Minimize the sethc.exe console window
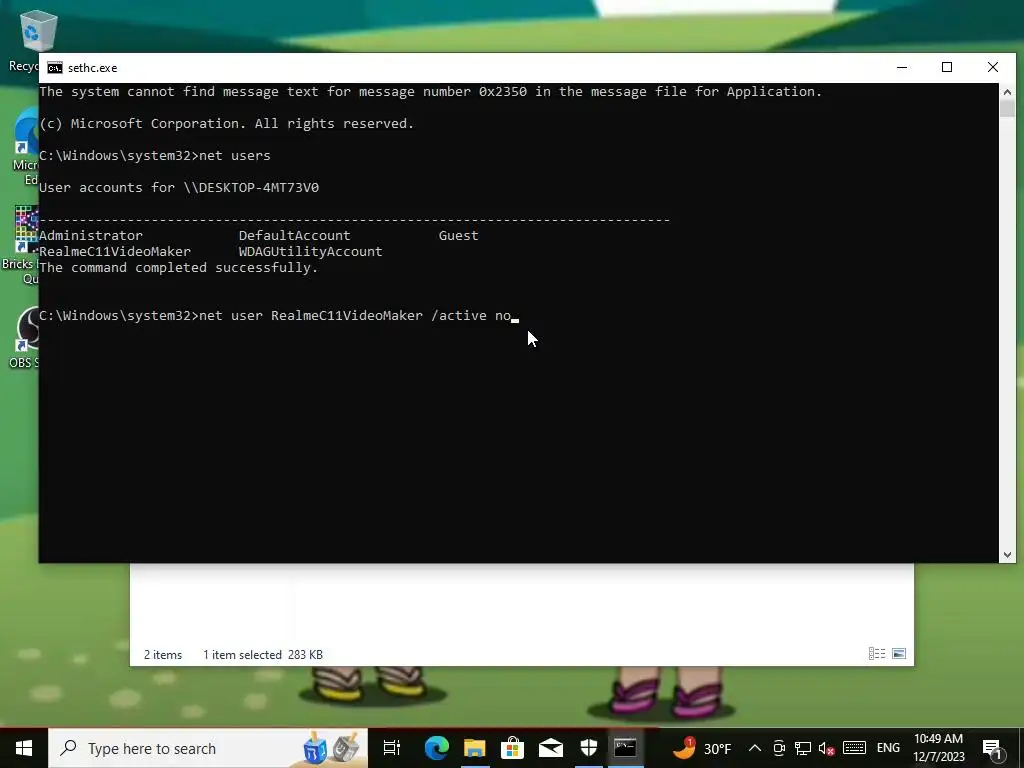The width and height of the screenshot is (1024, 768). coord(902,67)
